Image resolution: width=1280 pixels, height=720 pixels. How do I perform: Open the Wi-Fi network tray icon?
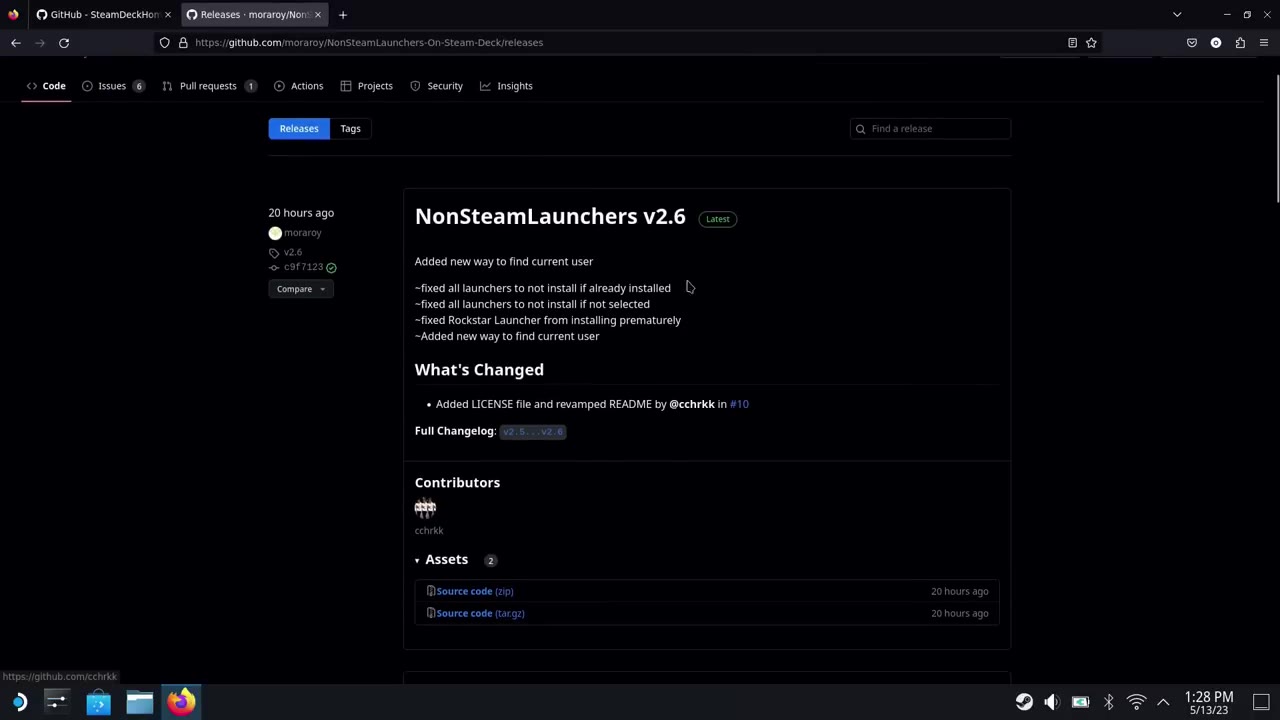coord(1136,702)
